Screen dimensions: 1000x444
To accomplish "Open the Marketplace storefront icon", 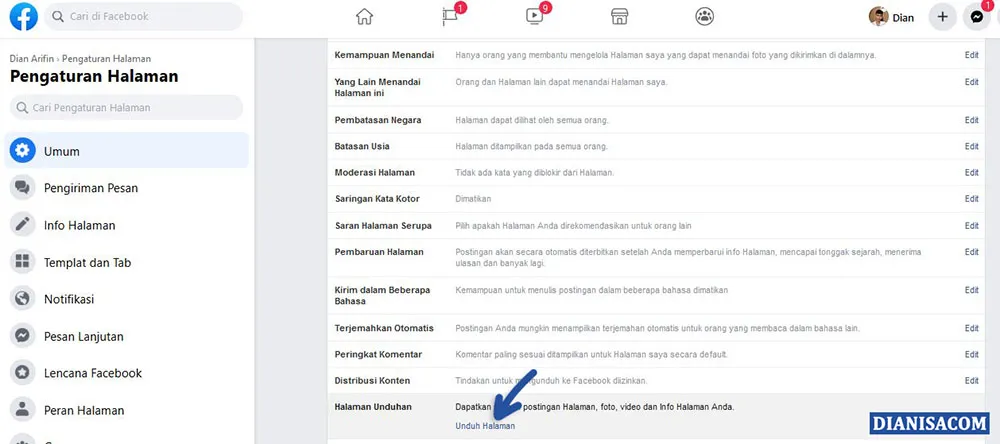I will pos(620,17).
